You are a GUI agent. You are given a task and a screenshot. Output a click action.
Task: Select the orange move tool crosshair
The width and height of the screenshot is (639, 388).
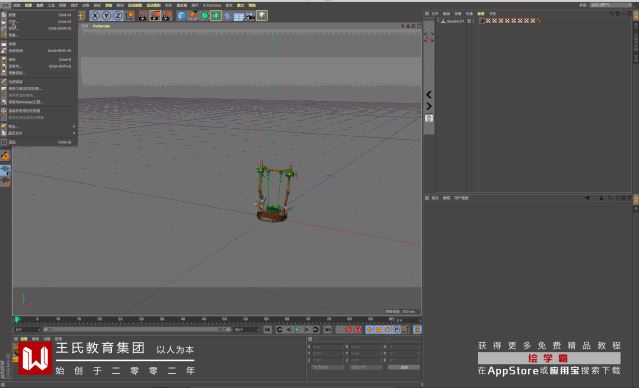point(82,16)
